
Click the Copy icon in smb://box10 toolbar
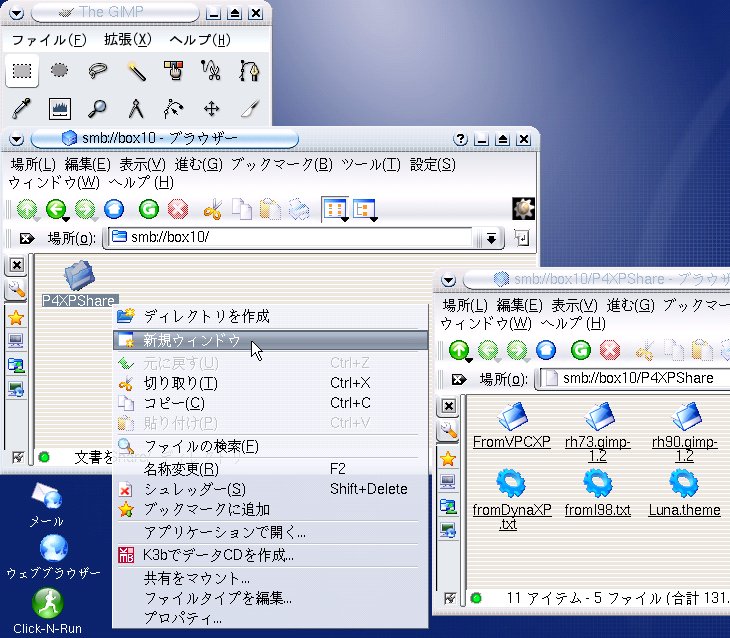[x=242, y=209]
